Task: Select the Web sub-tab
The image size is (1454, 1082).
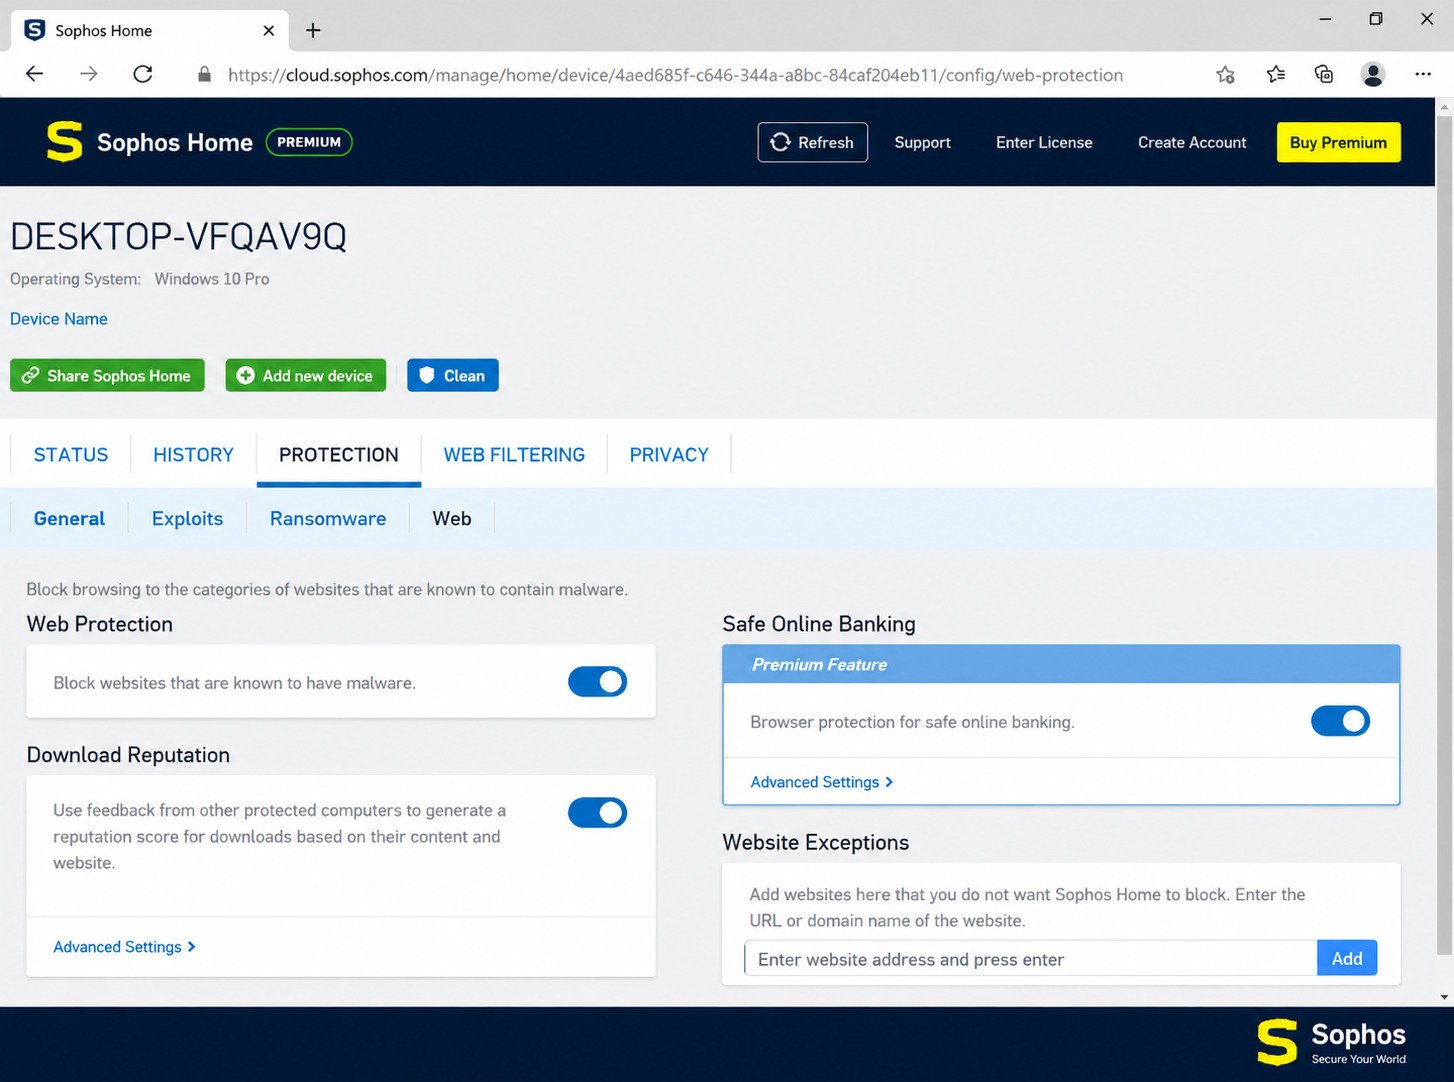Action: 452,519
